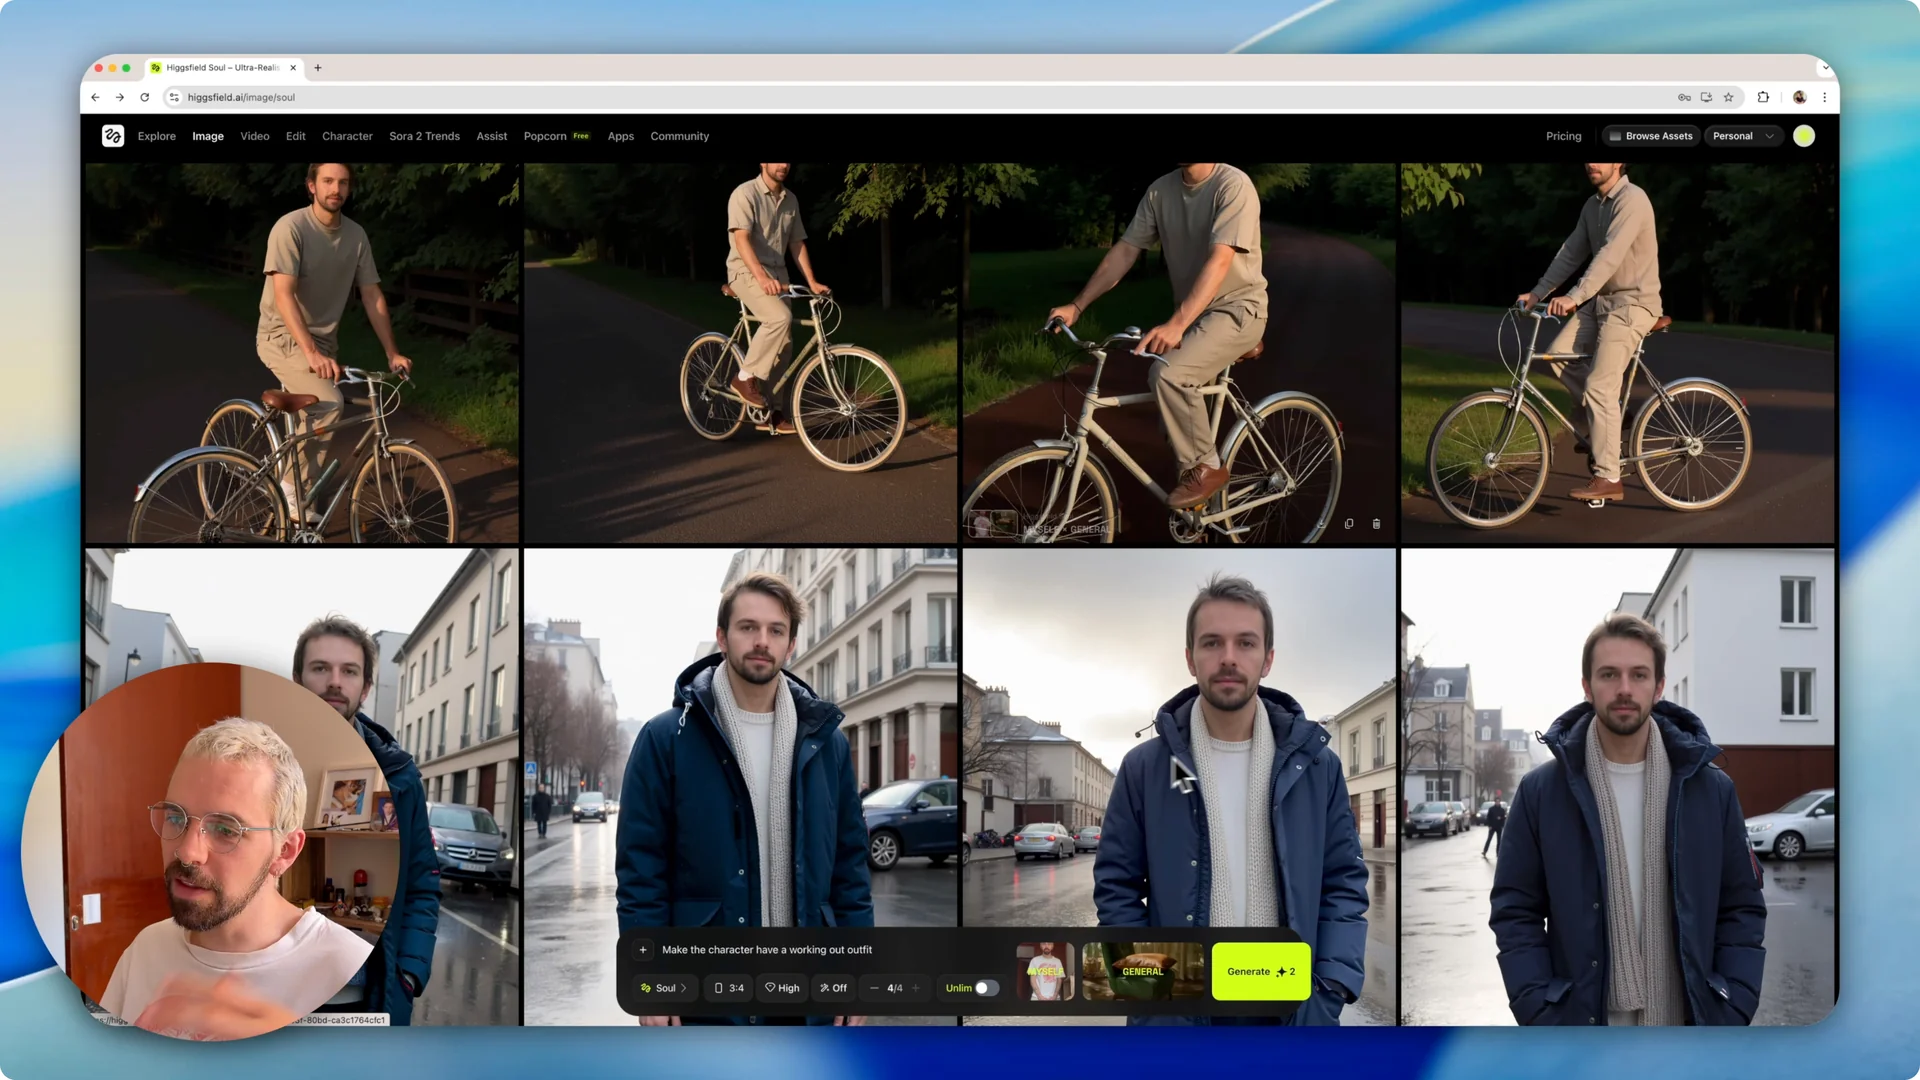1920x1080 pixels.
Task: Expand the Soul model selector chevron
Action: (684, 988)
